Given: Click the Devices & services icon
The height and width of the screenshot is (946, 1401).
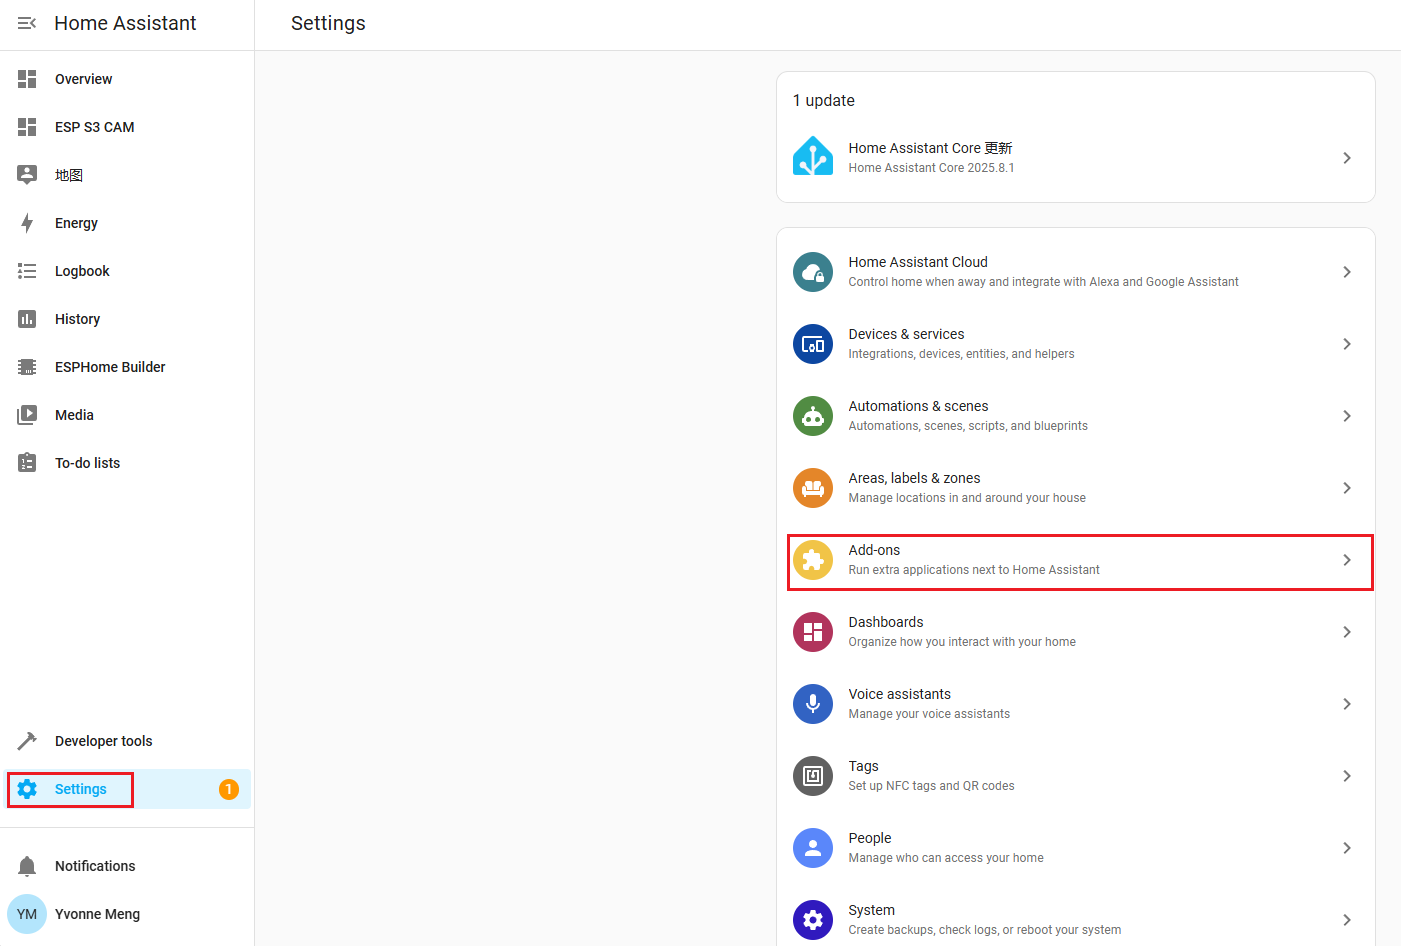Looking at the screenshot, I should 813,344.
